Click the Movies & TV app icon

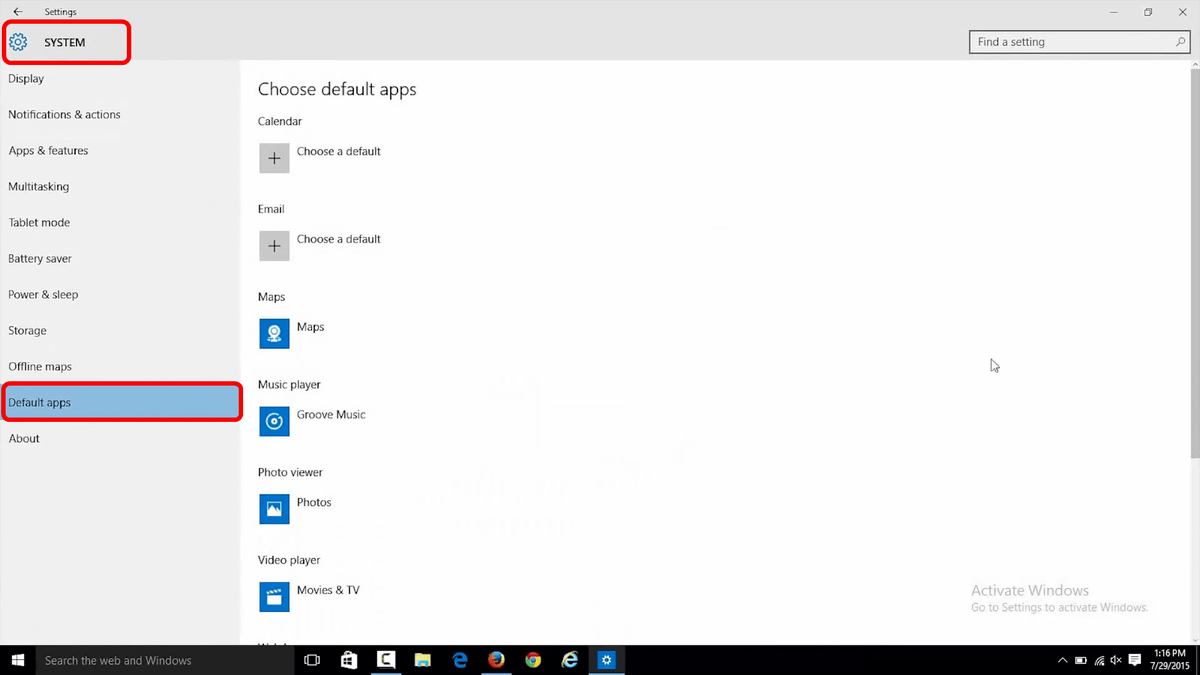[x=274, y=597]
